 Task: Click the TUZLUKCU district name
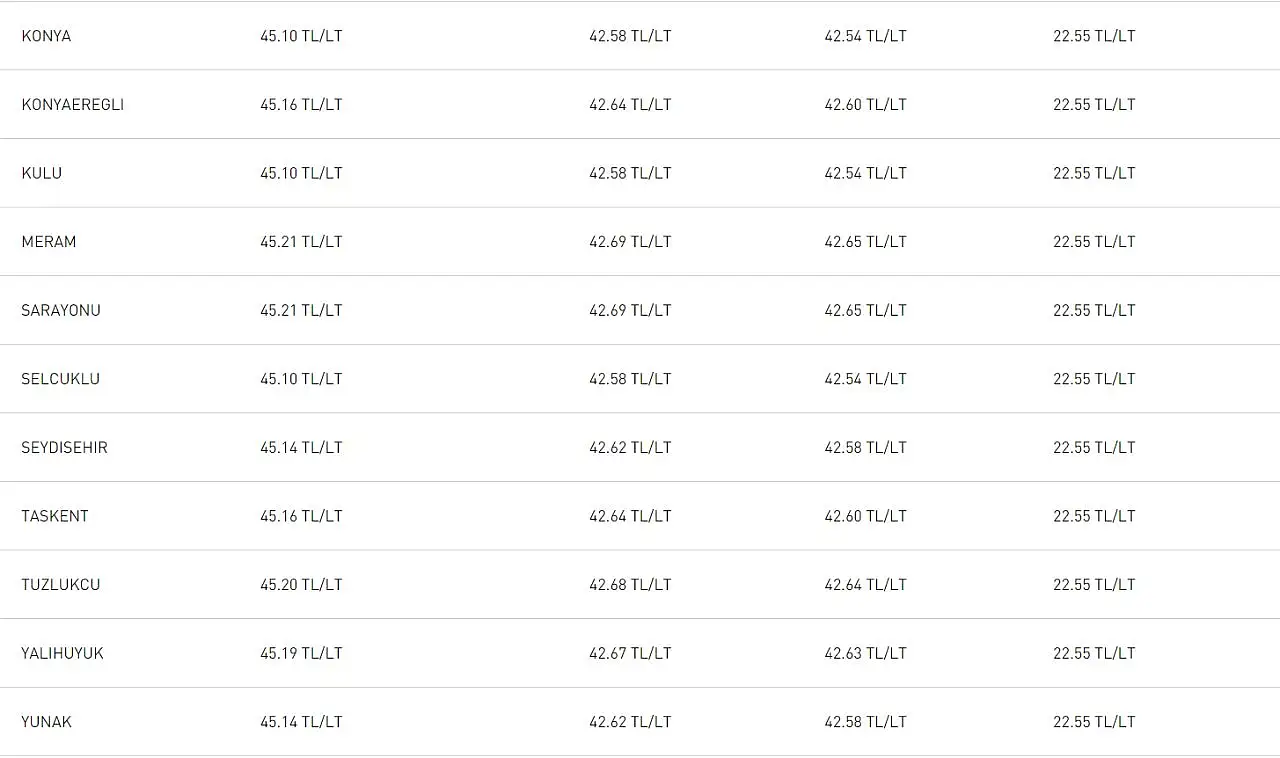(x=60, y=585)
